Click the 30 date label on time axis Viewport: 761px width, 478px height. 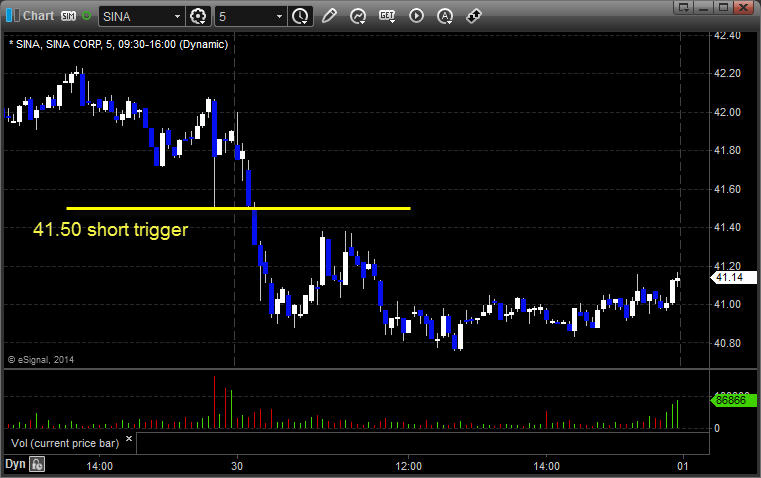point(237,466)
